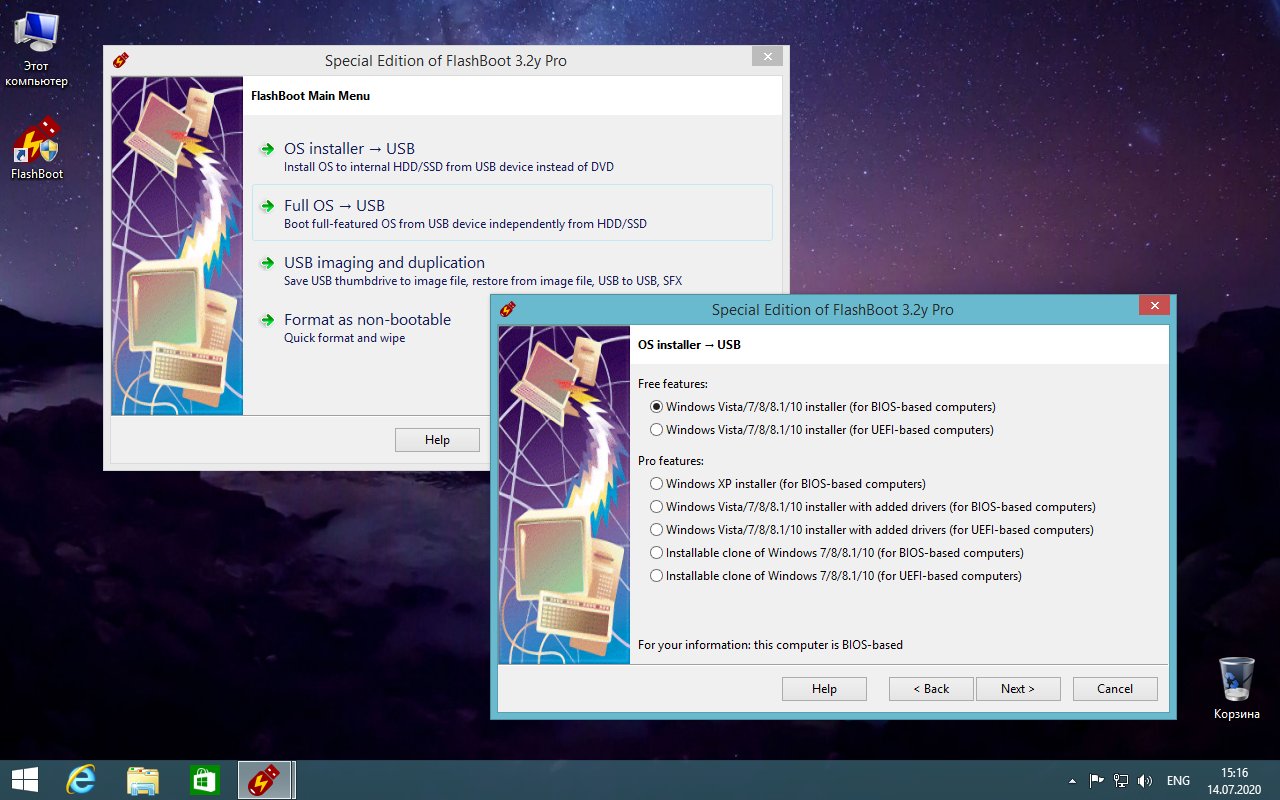1280x800 pixels.
Task: Close the FlashBoot main menu window
Action: point(767,57)
